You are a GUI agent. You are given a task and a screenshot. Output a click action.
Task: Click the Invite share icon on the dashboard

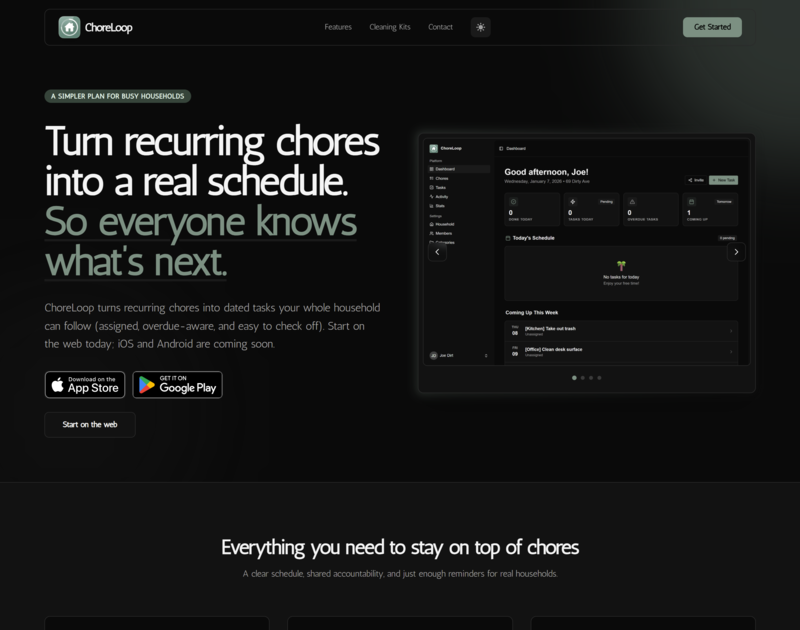(x=690, y=179)
